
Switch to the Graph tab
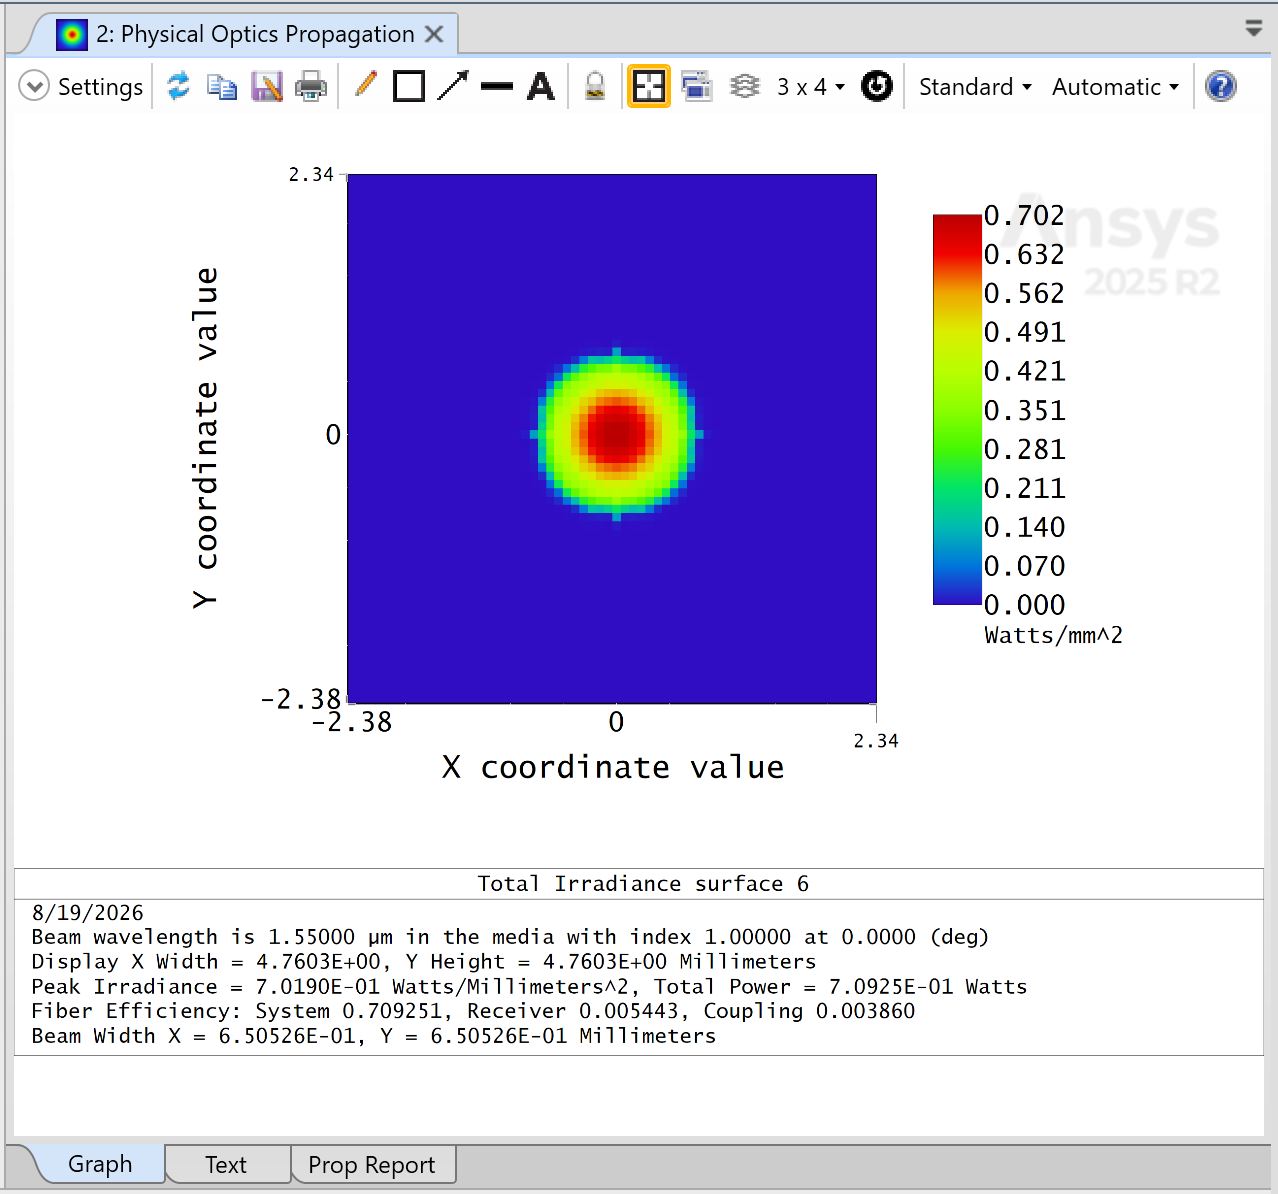(x=100, y=1164)
